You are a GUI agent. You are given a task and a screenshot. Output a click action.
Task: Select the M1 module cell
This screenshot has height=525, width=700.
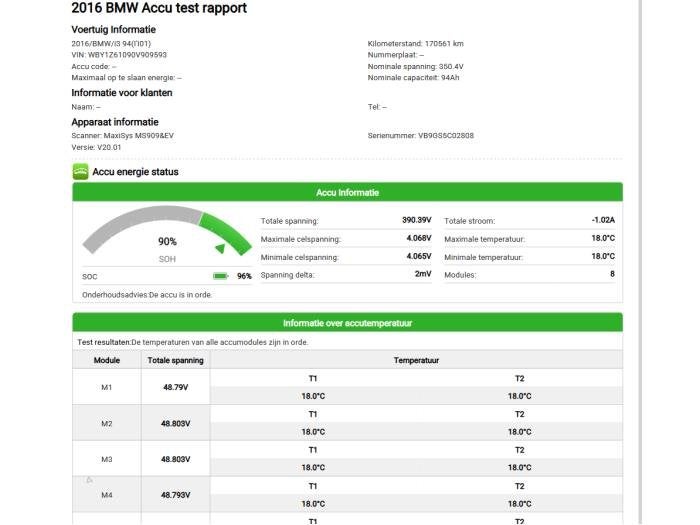pos(107,388)
